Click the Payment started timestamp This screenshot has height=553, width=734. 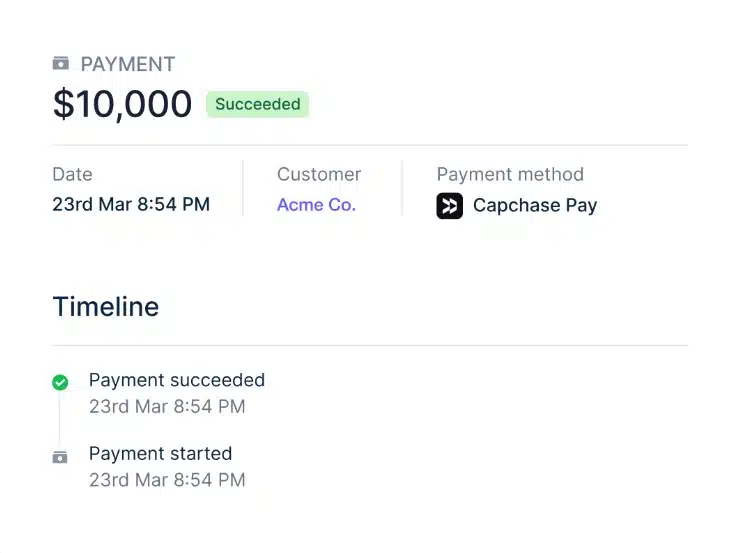coord(167,480)
